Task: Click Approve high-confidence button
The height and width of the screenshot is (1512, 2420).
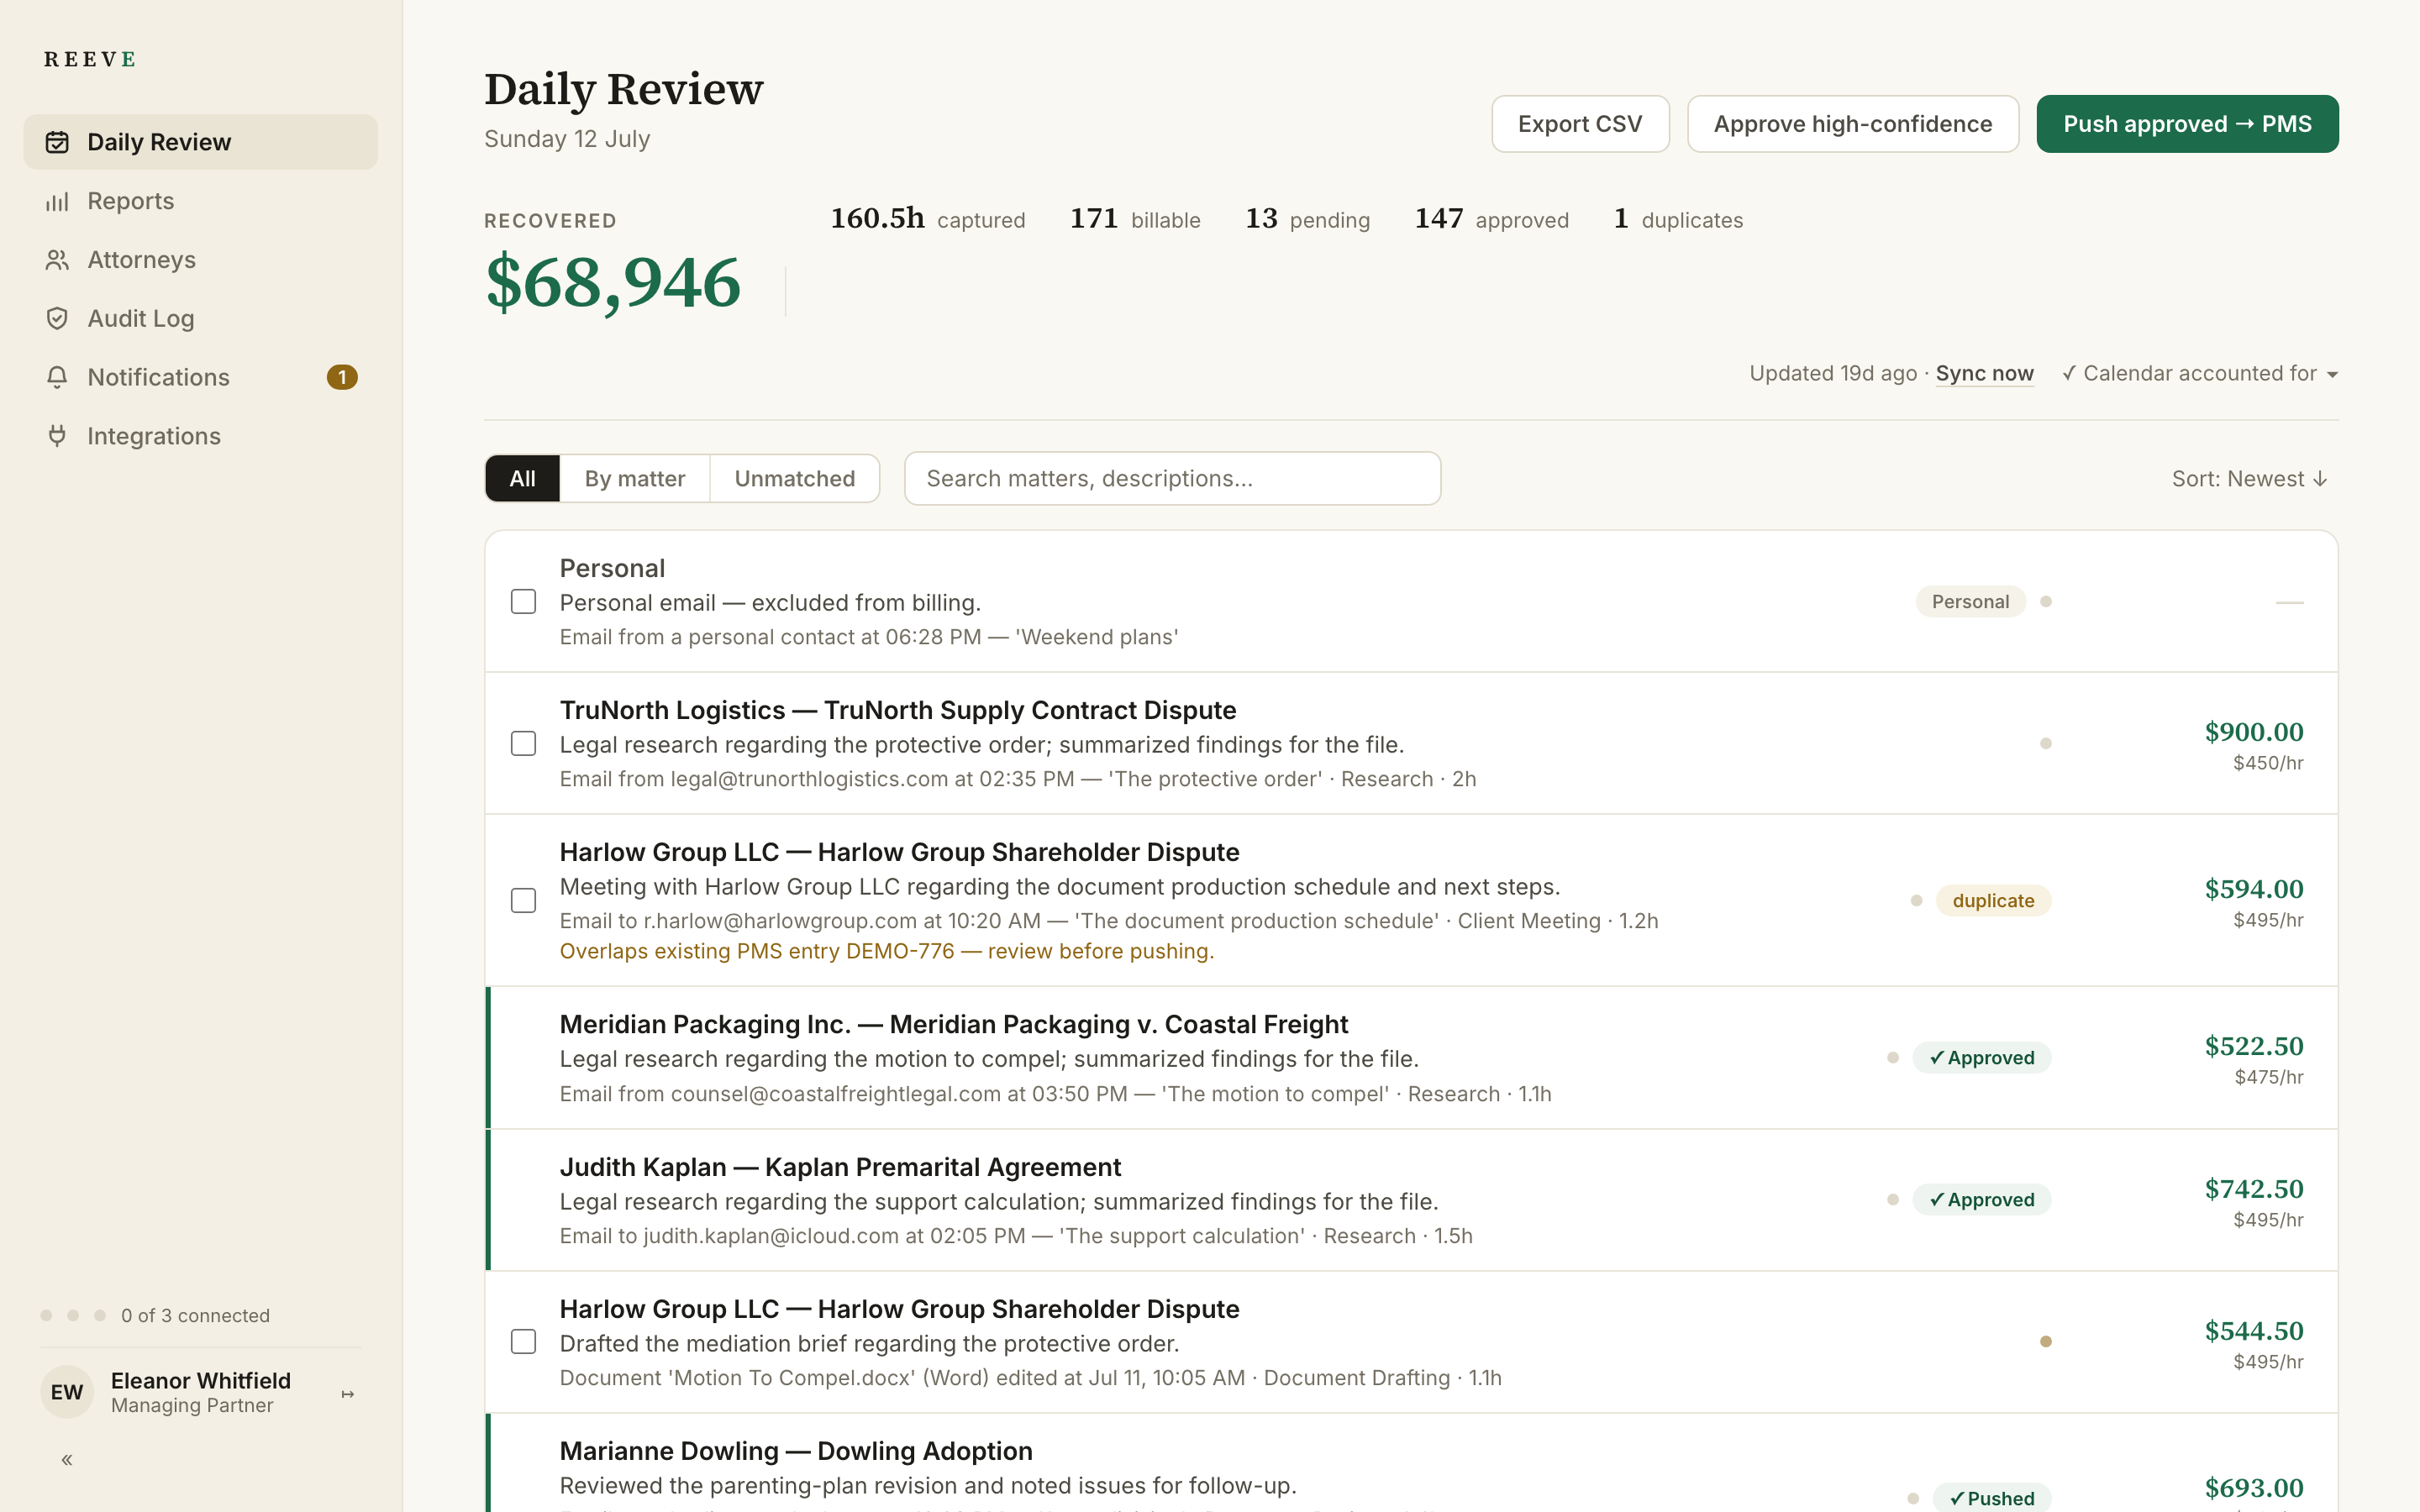Action: coord(1853,124)
